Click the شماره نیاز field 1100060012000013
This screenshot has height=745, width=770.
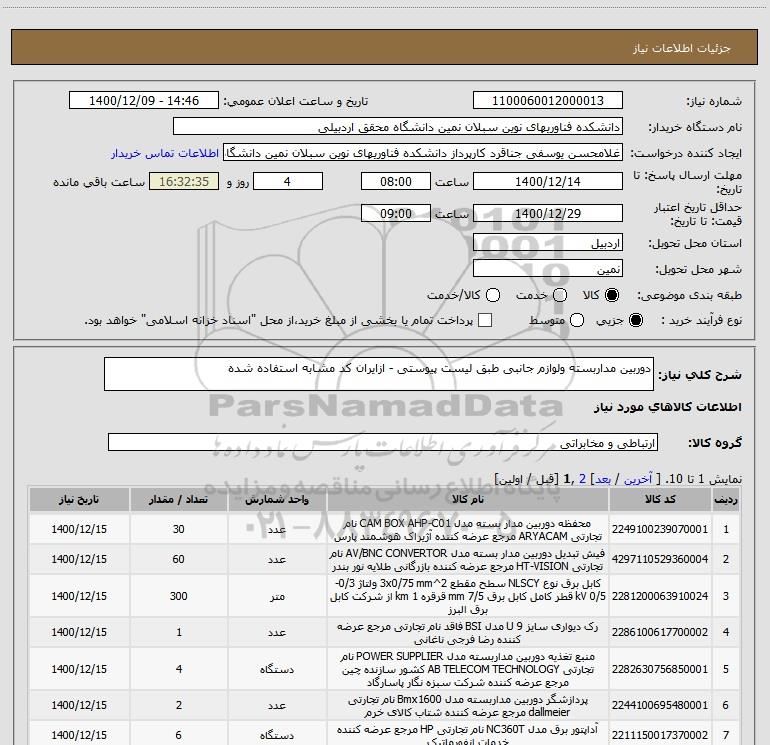pos(548,101)
